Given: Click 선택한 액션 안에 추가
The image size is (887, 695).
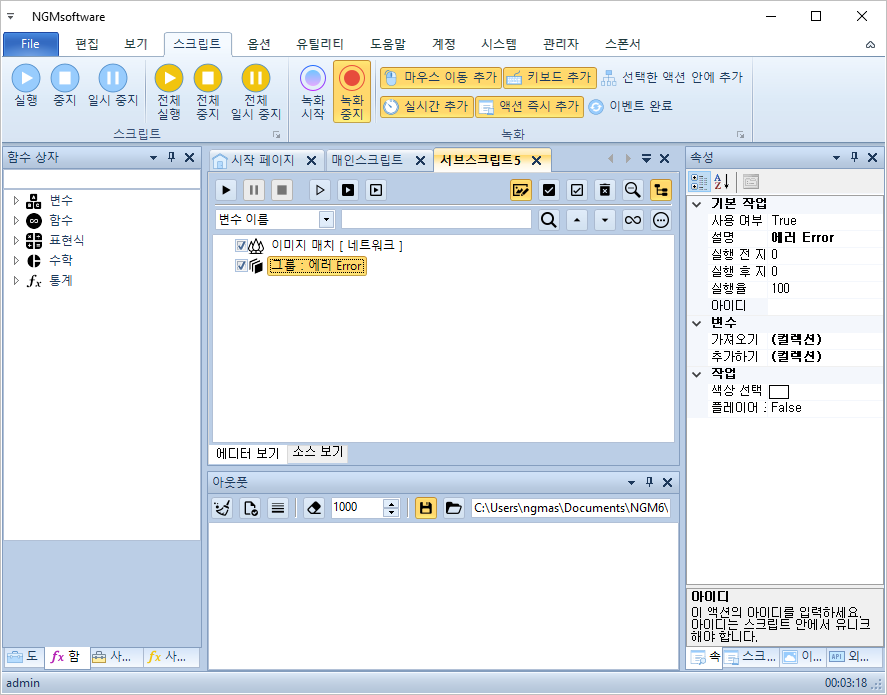Looking at the screenshot, I should tap(672, 77).
